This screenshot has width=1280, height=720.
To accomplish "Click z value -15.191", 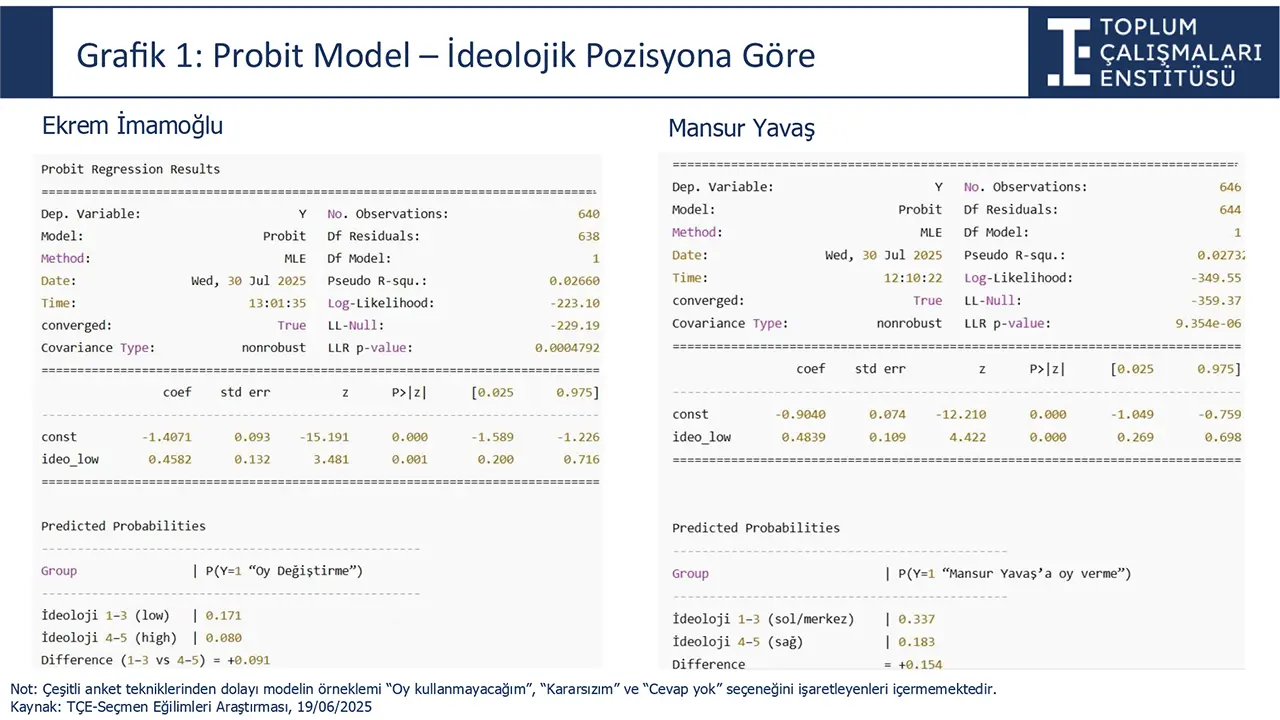I will 324,437.
